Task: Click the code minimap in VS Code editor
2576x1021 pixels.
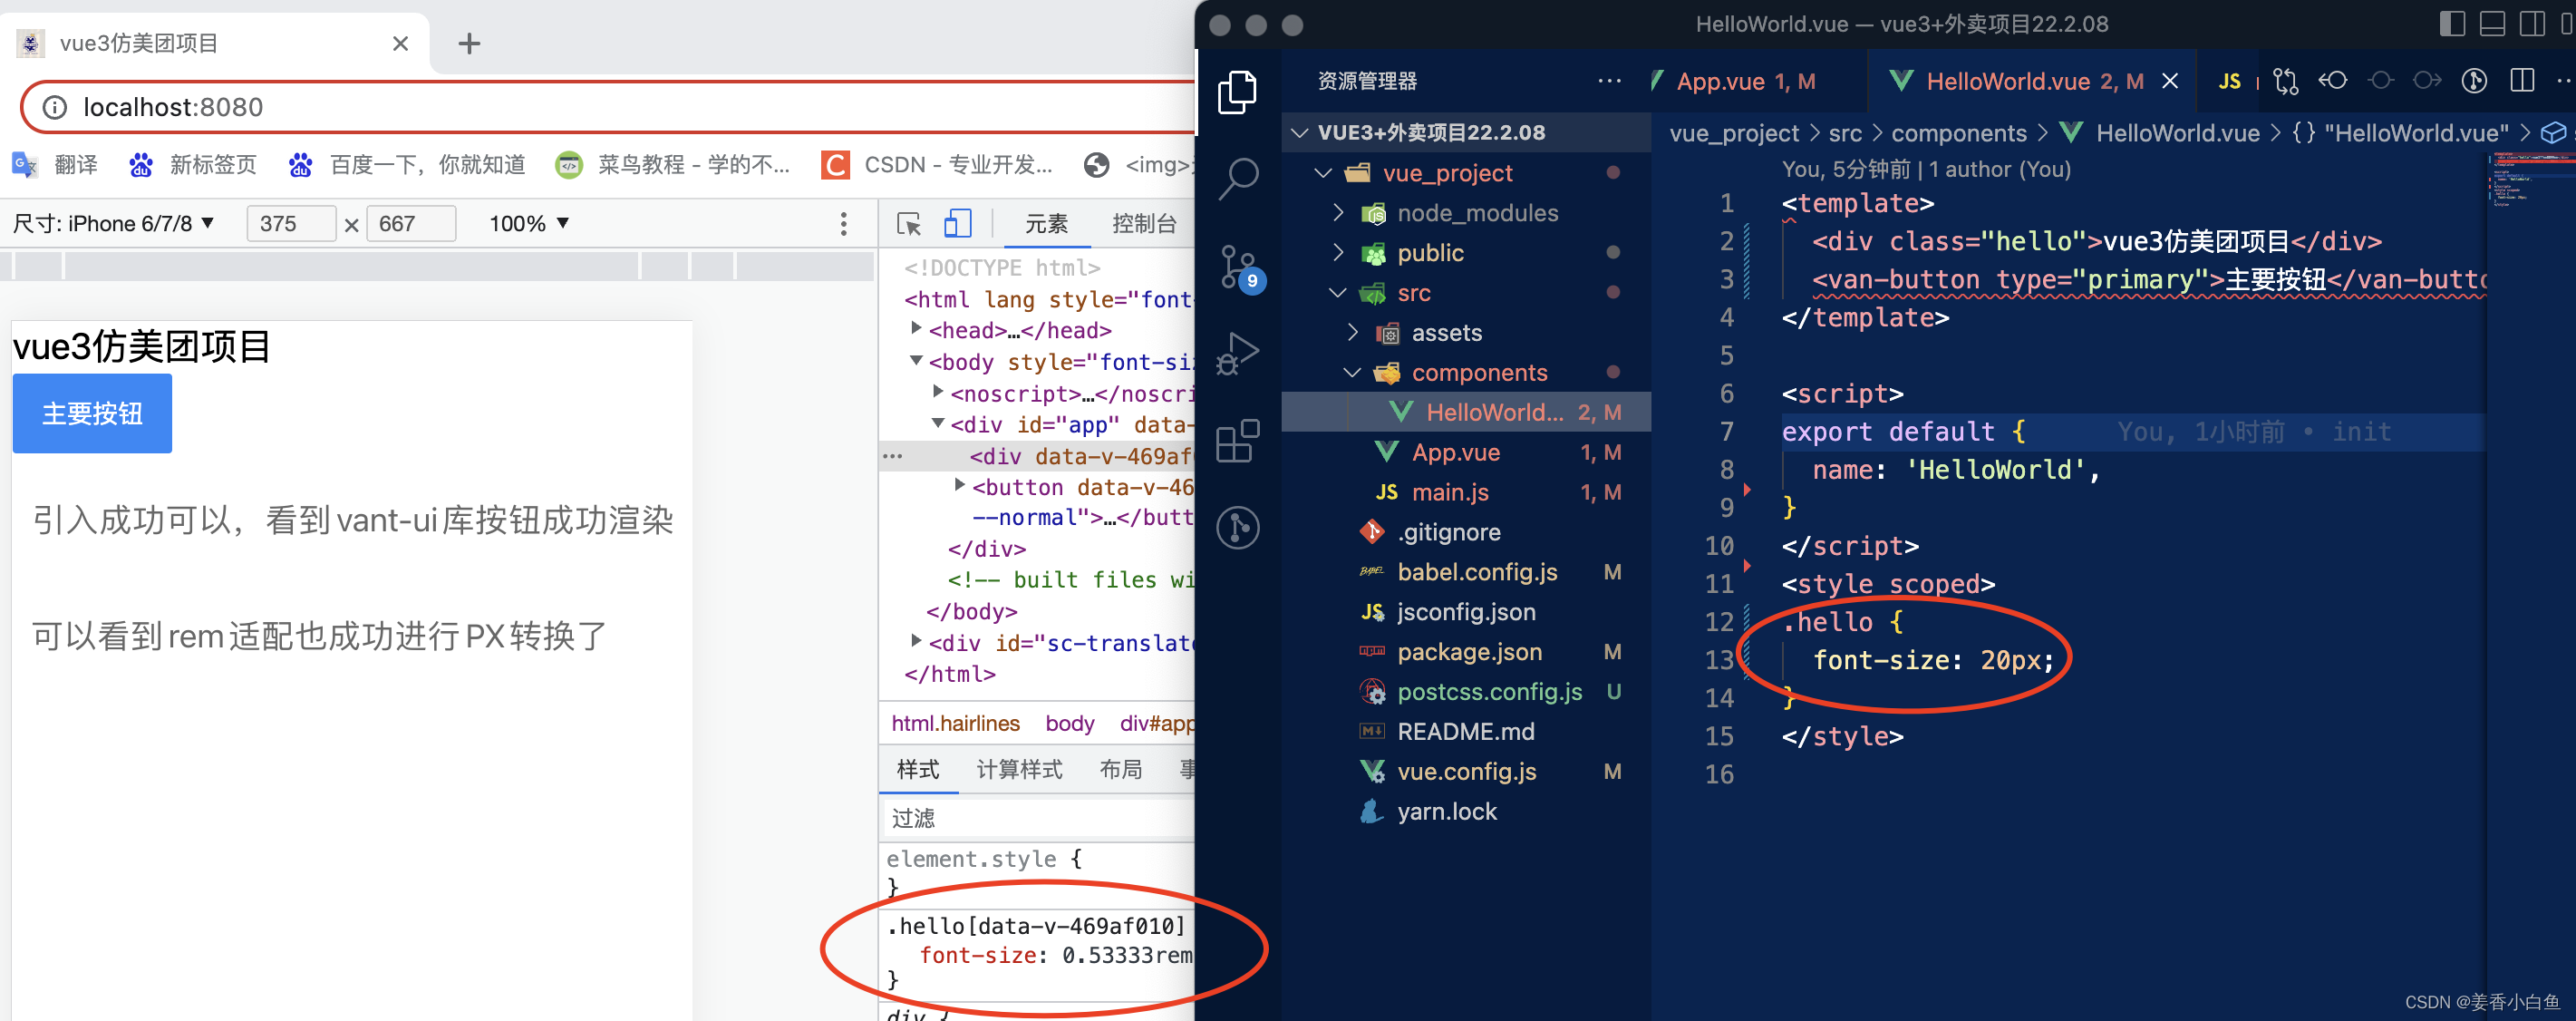Action: point(2530,180)
